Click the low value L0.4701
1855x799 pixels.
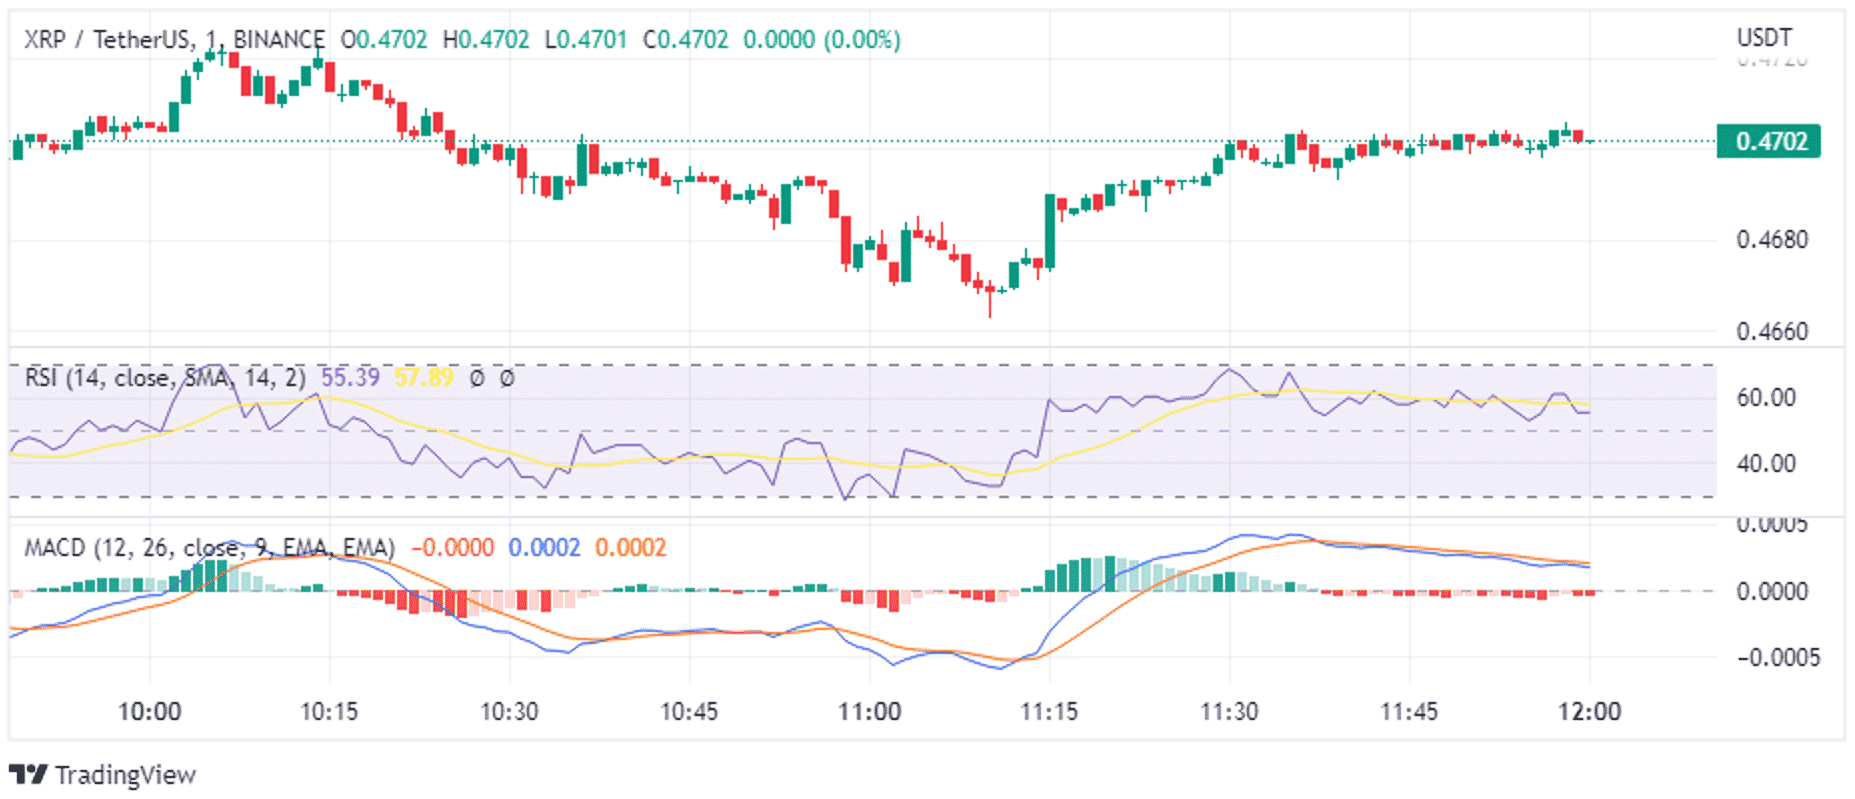click(x=586, y=40)
